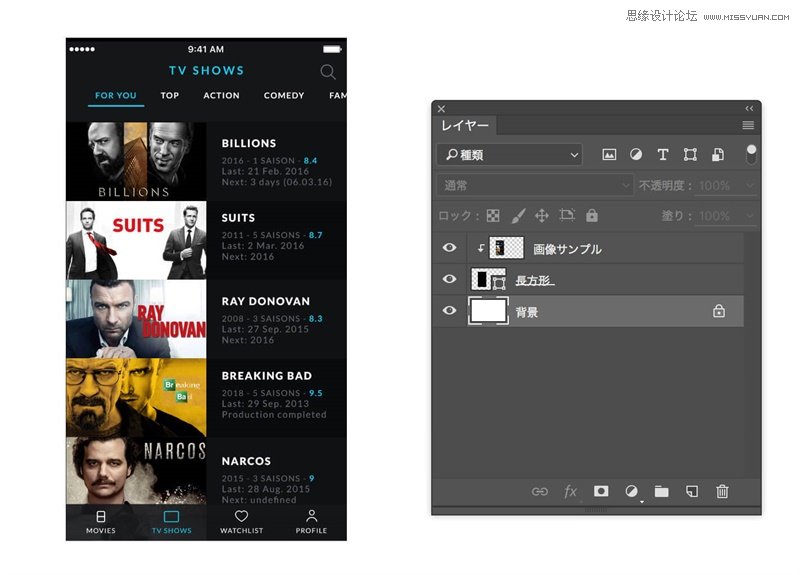Select the ACTION tab

point(221,95)
